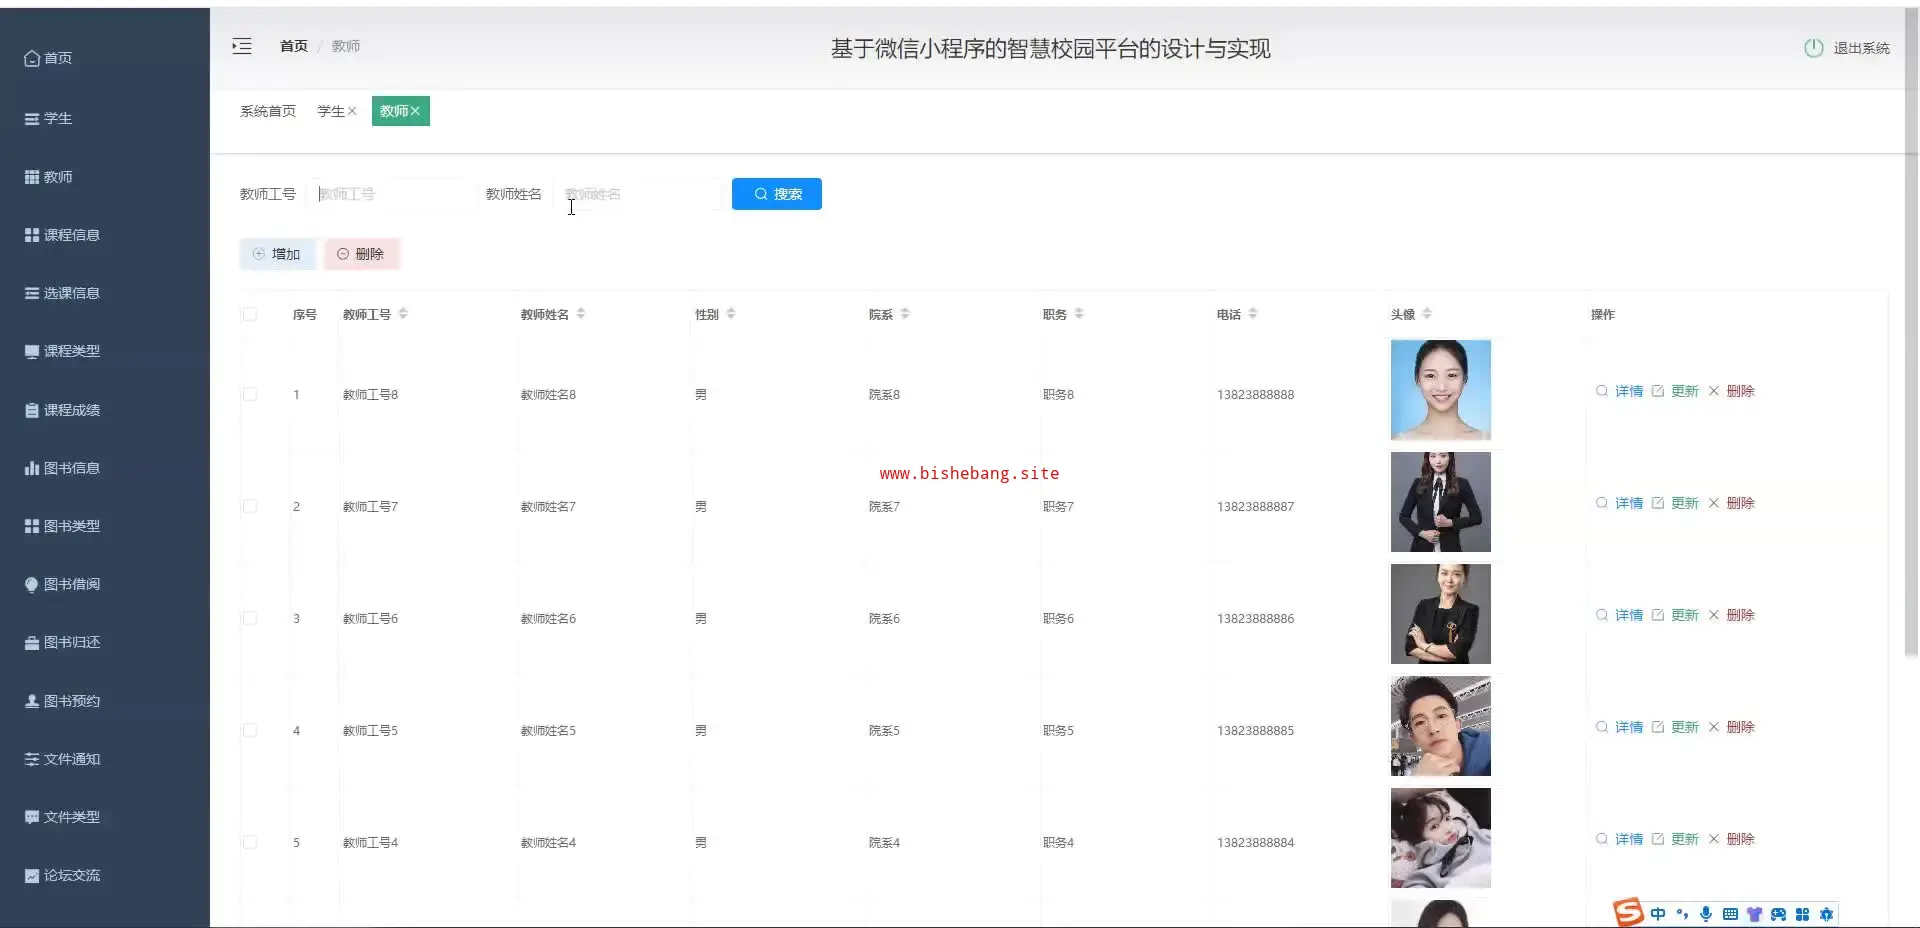Click the 增加 button to add a teacher
Viewport: 1920px width, 928px height.
pos(277,254)
